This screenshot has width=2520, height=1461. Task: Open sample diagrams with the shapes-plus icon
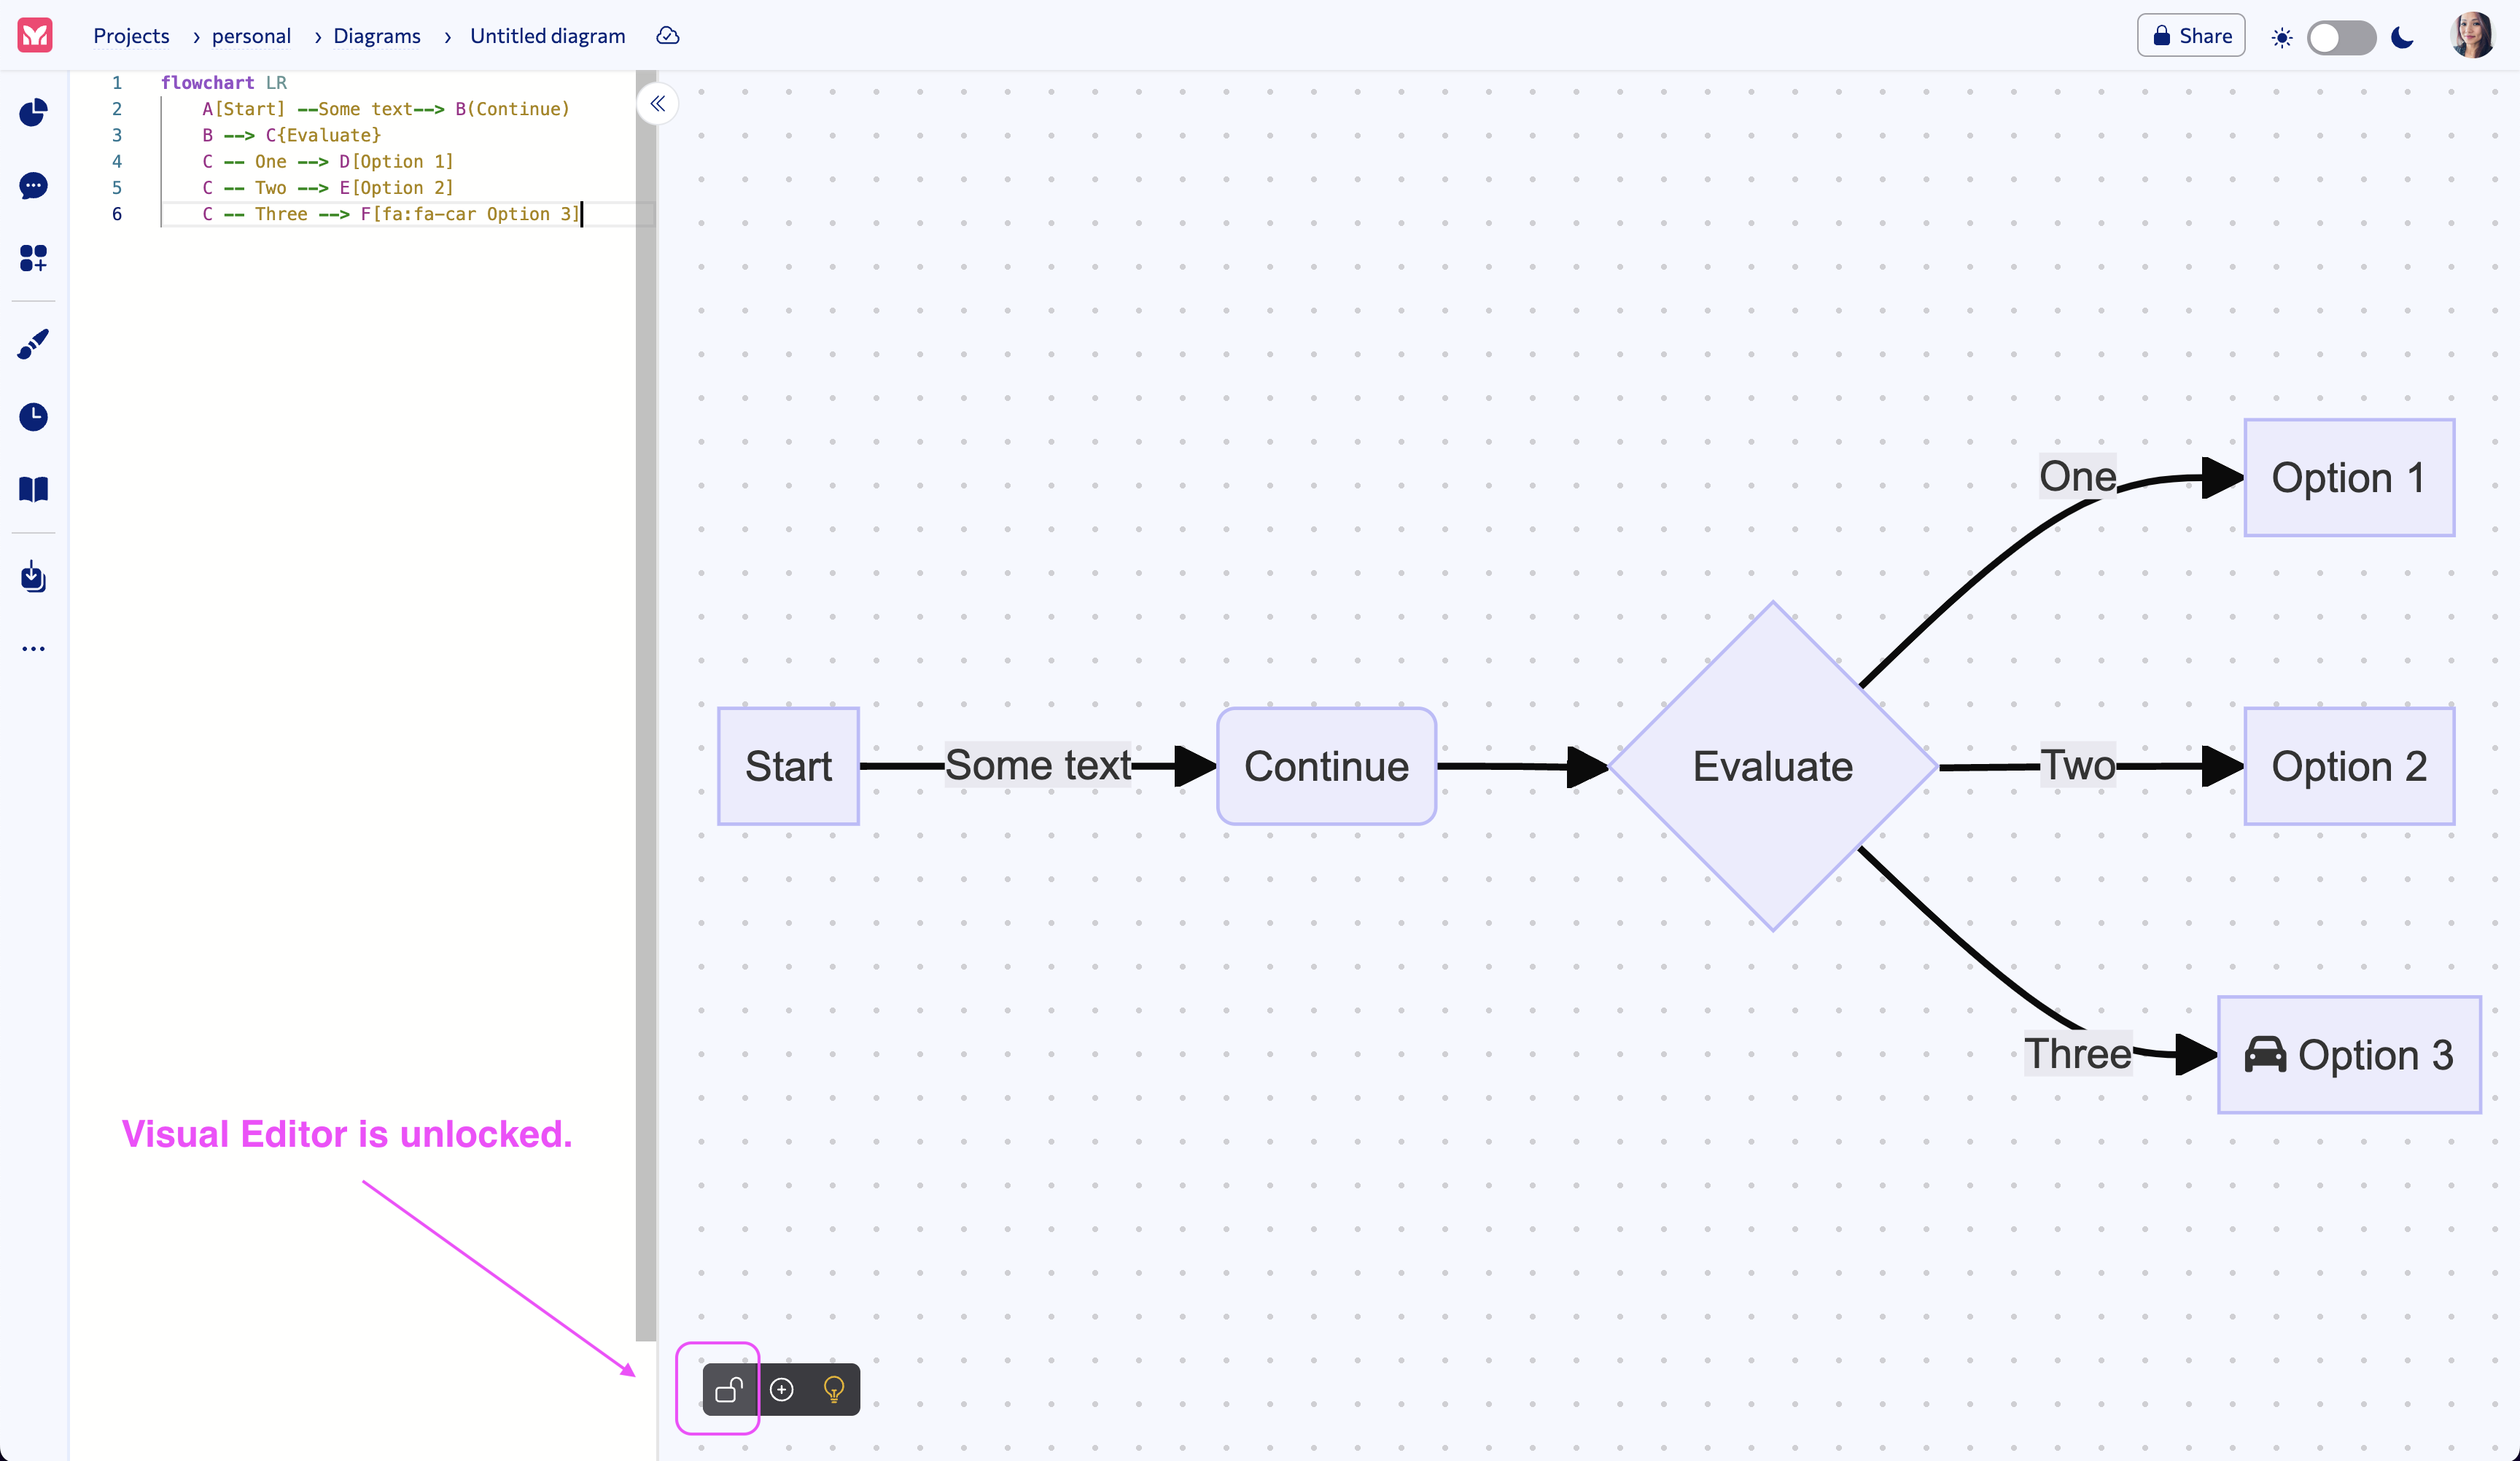tap(33, 258)
